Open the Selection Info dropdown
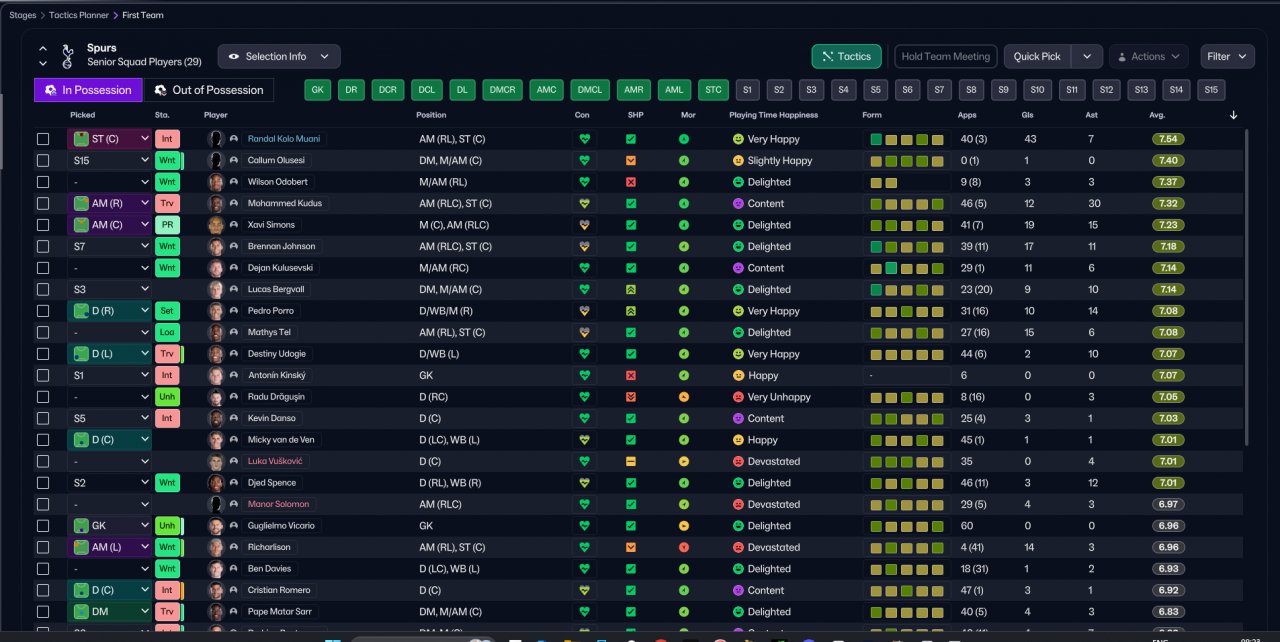The height and width of the screenshot is (642, 1280). click(279, 57)
